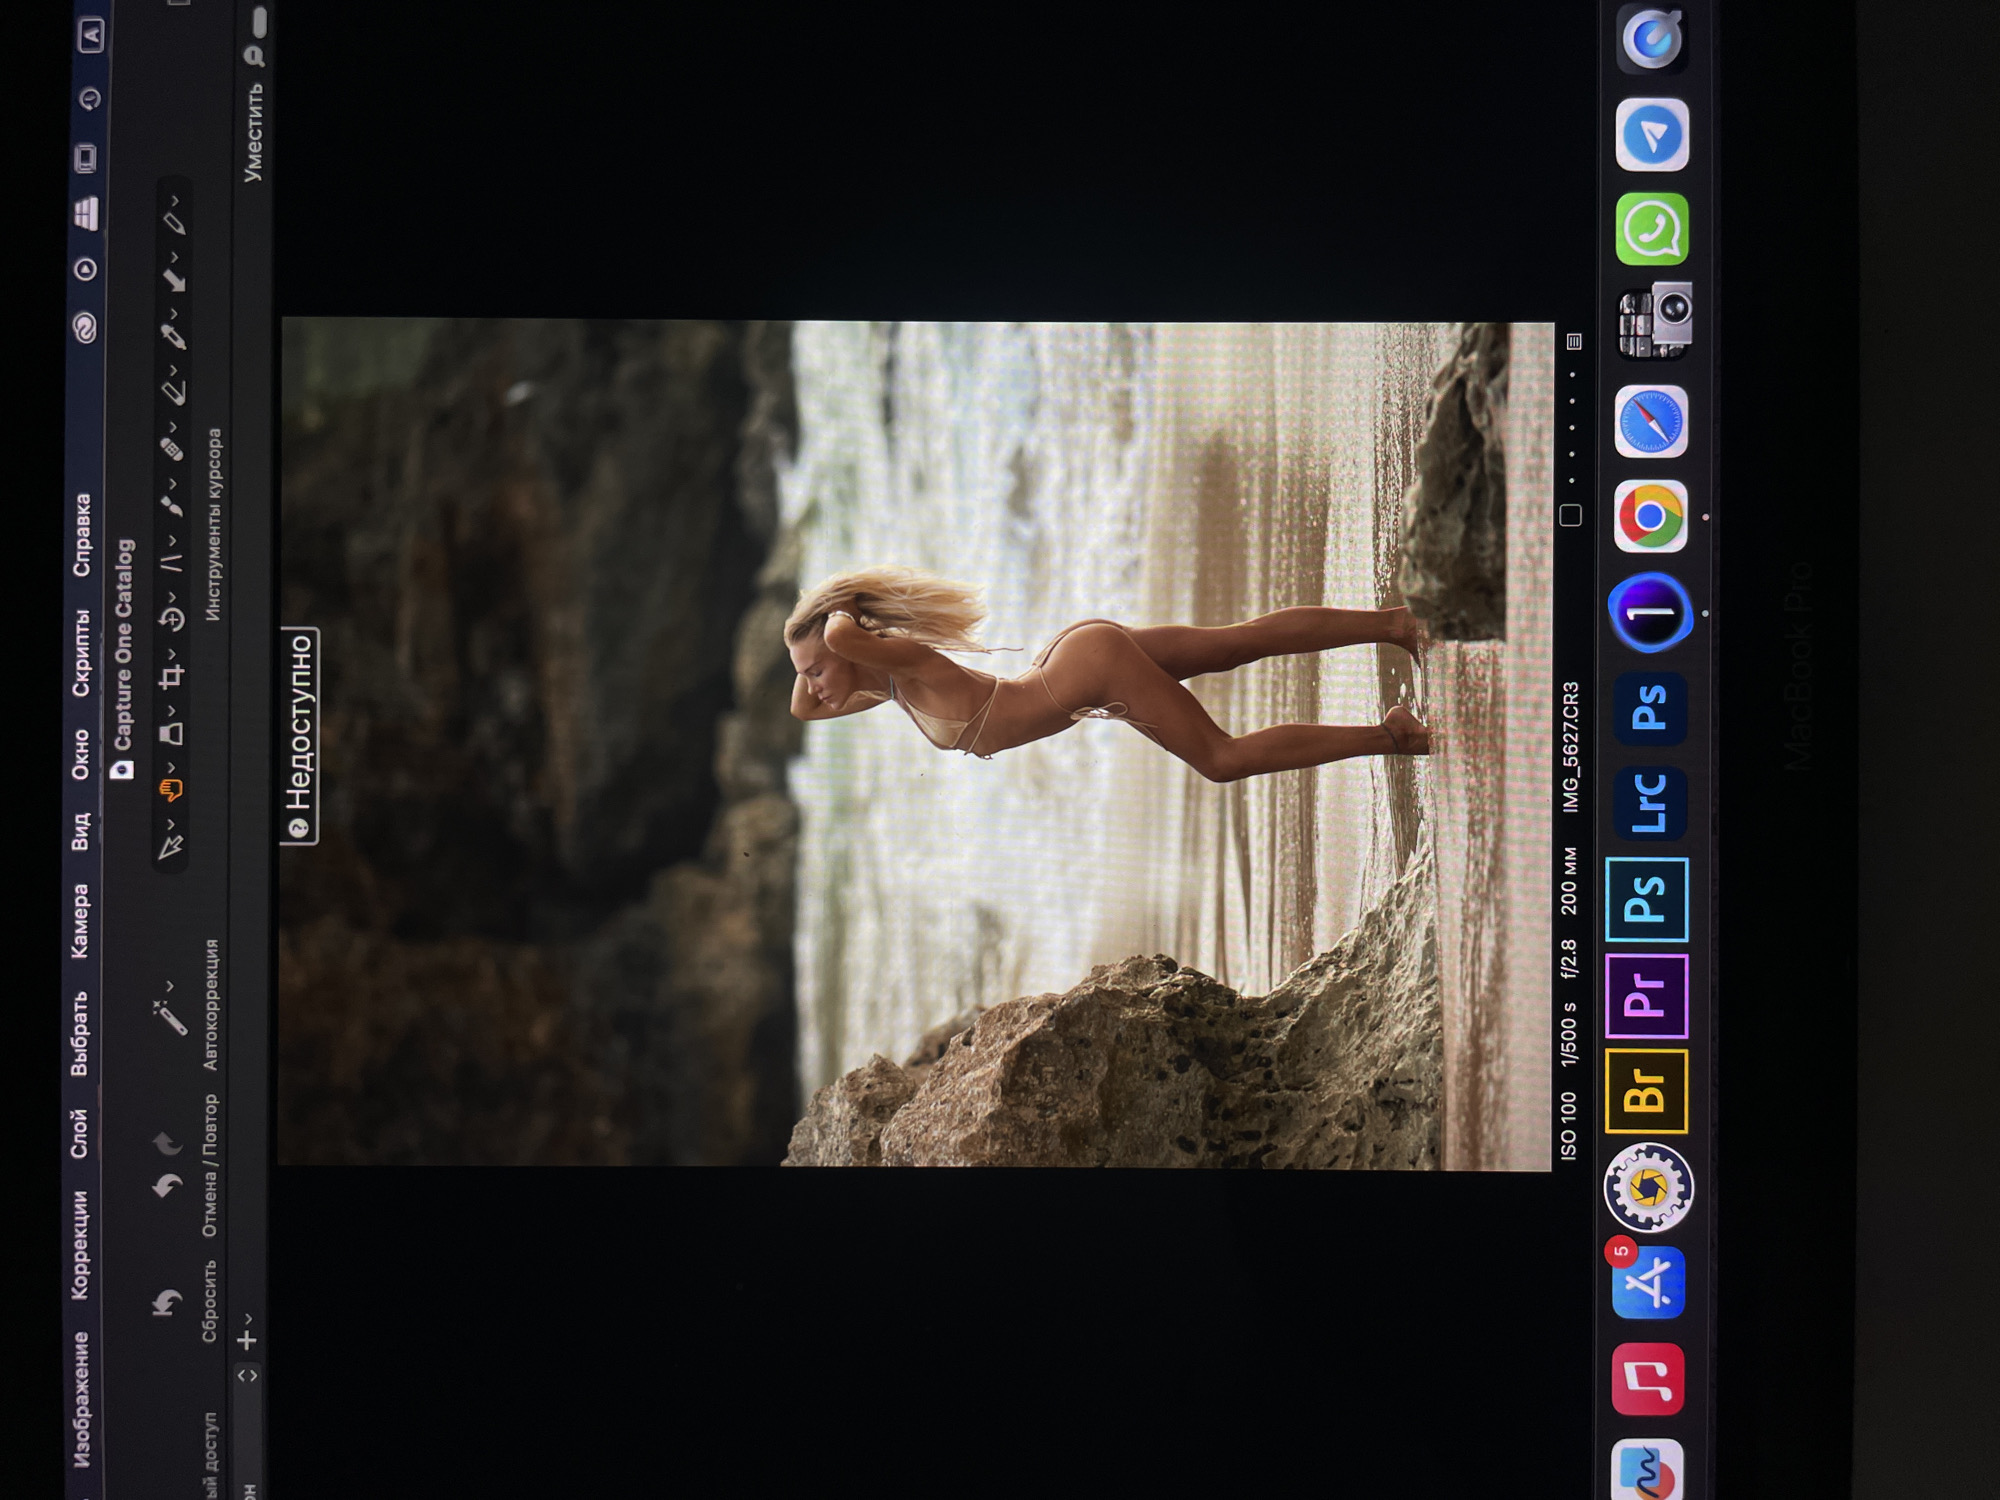
Task: Select the Annotations pencil tool
Action: point(175,223)
